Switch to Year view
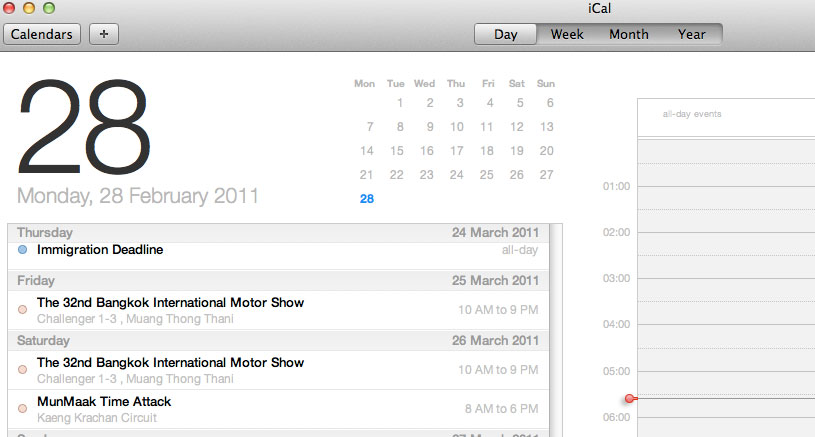 click(x=691, y=34)
